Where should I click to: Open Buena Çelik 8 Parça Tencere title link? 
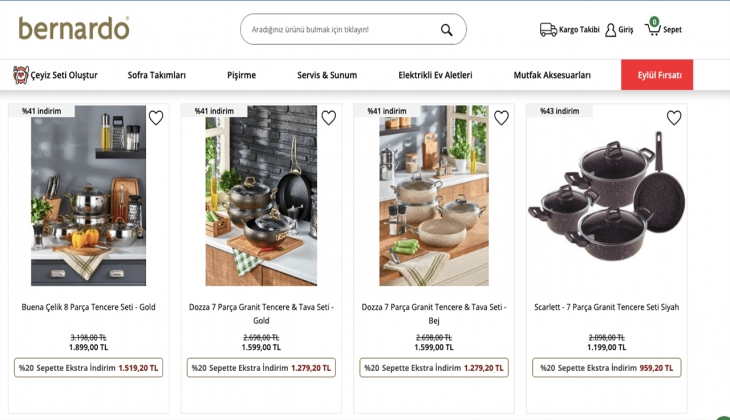pyautogui.click(x=88, y=307)
